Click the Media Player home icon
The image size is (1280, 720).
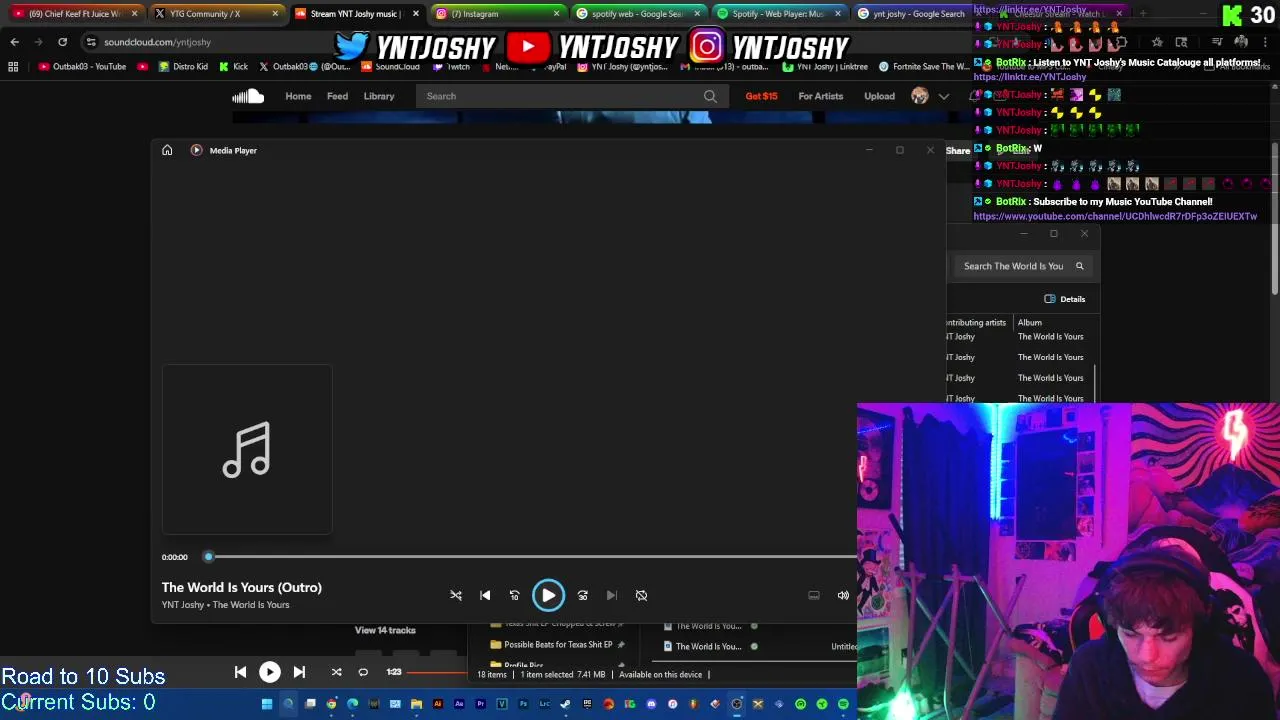point(167,150)
